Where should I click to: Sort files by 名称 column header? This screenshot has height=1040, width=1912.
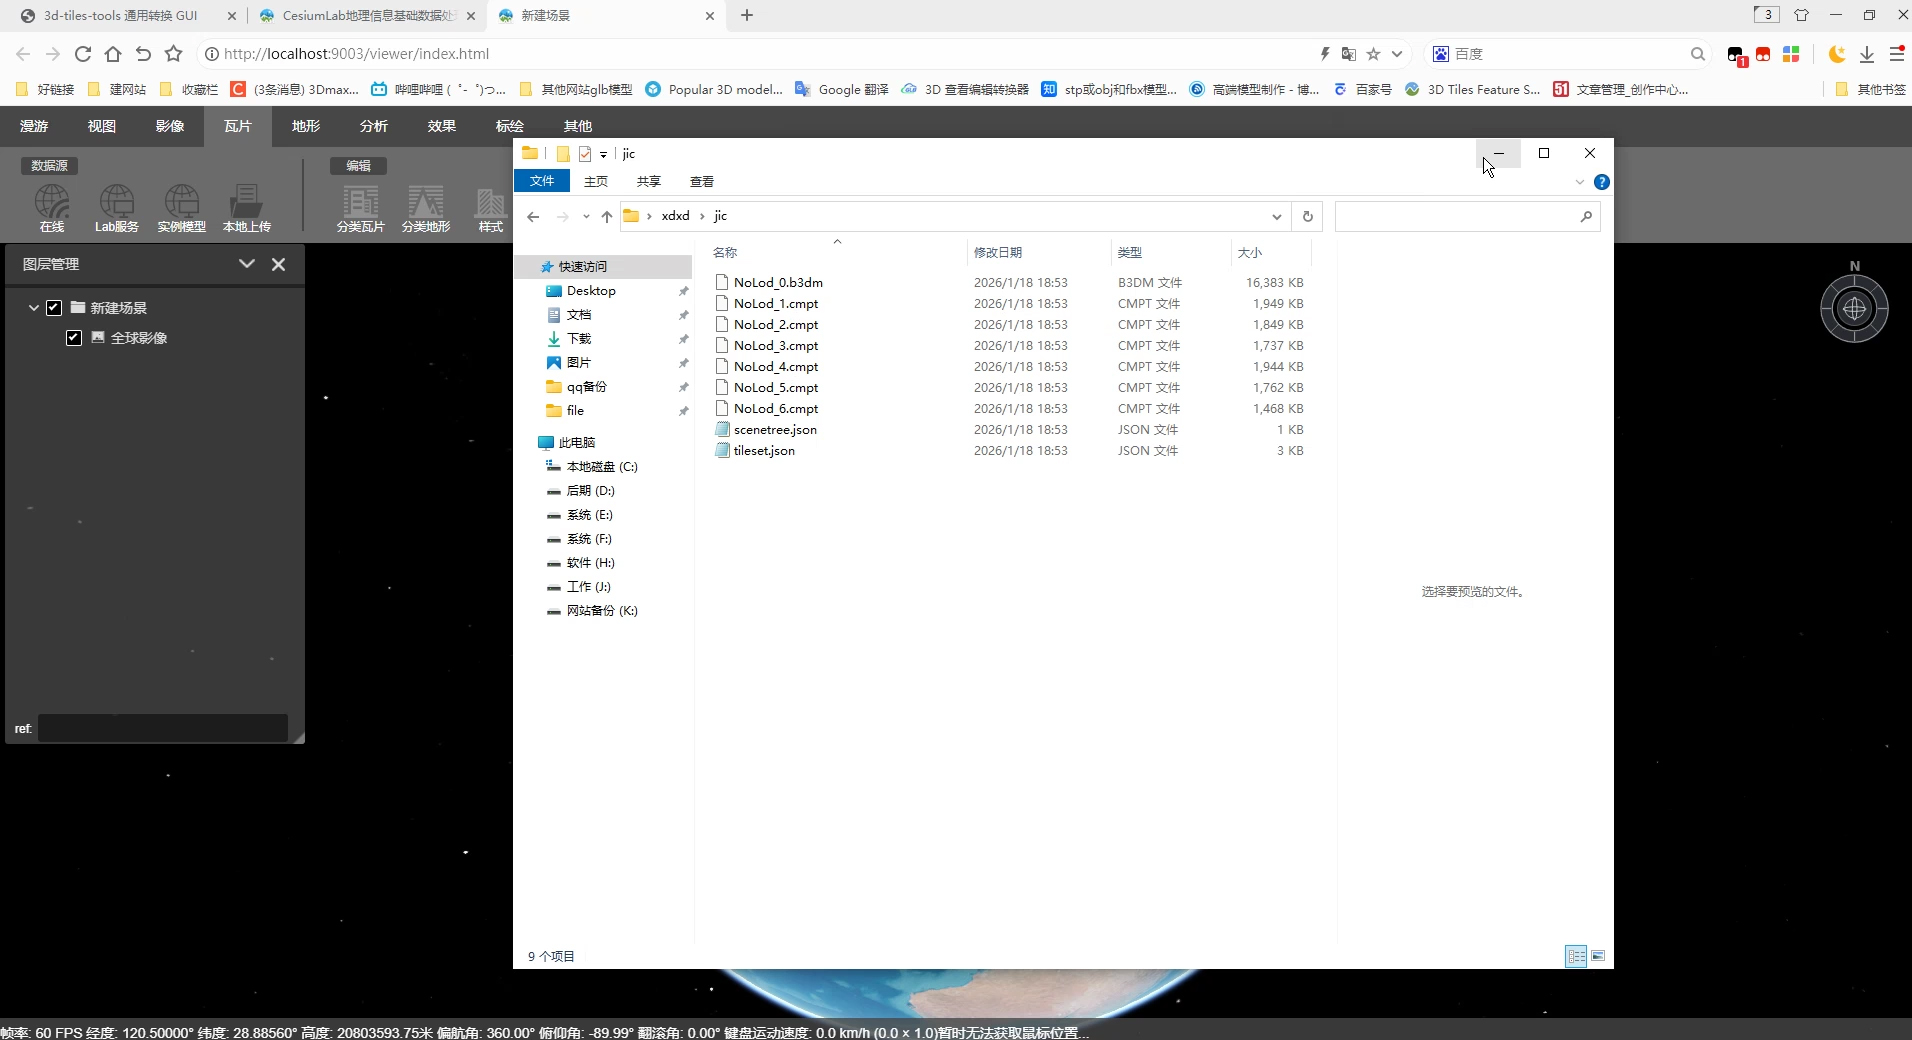(725, 252)
